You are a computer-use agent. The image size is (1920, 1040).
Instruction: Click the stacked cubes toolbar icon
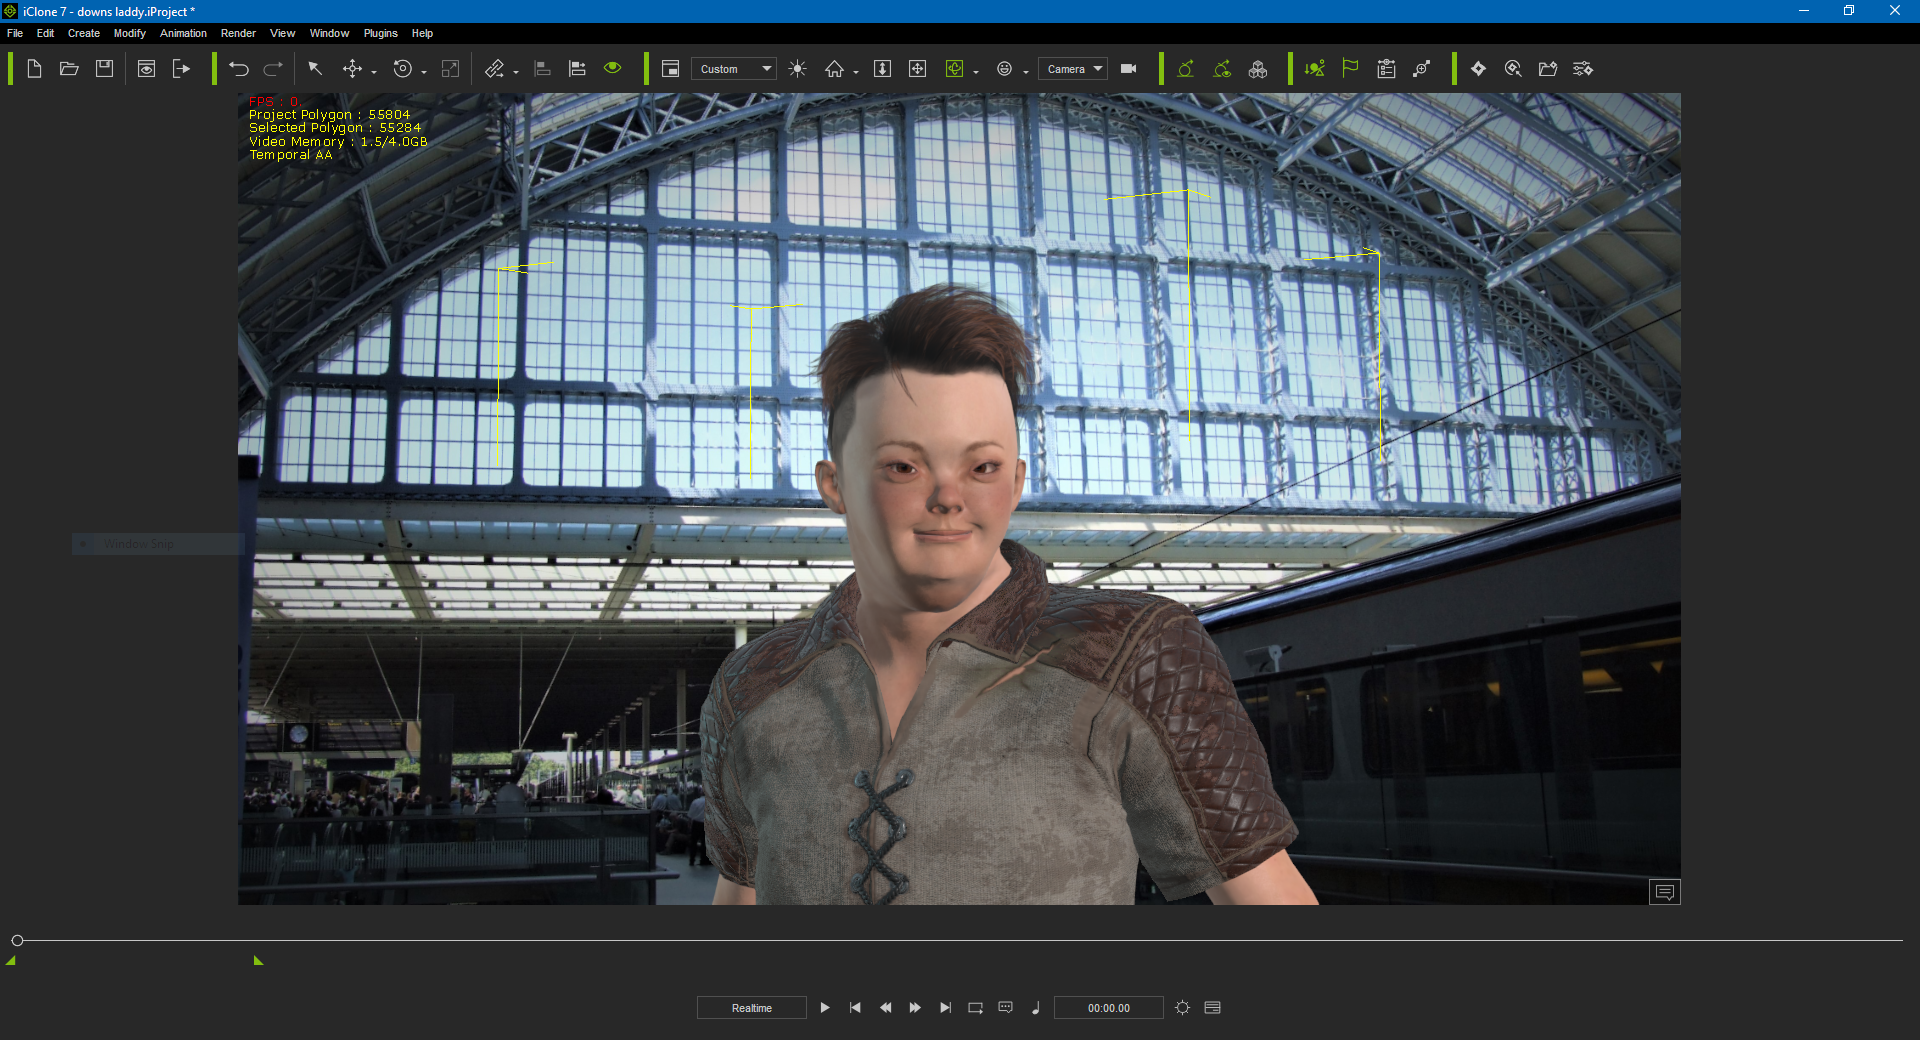coord(1258,69)
